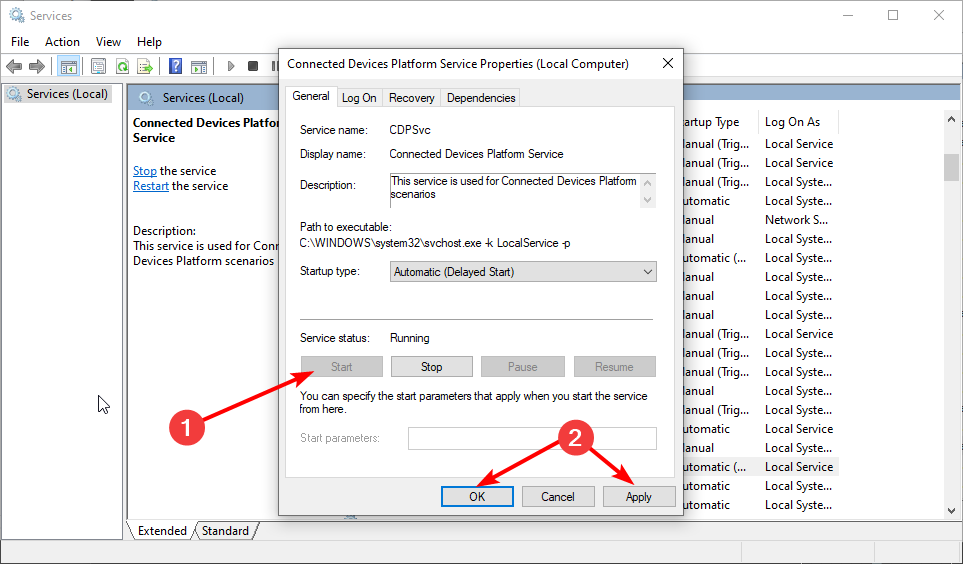Click the Restart the service link

click(151, 186)
